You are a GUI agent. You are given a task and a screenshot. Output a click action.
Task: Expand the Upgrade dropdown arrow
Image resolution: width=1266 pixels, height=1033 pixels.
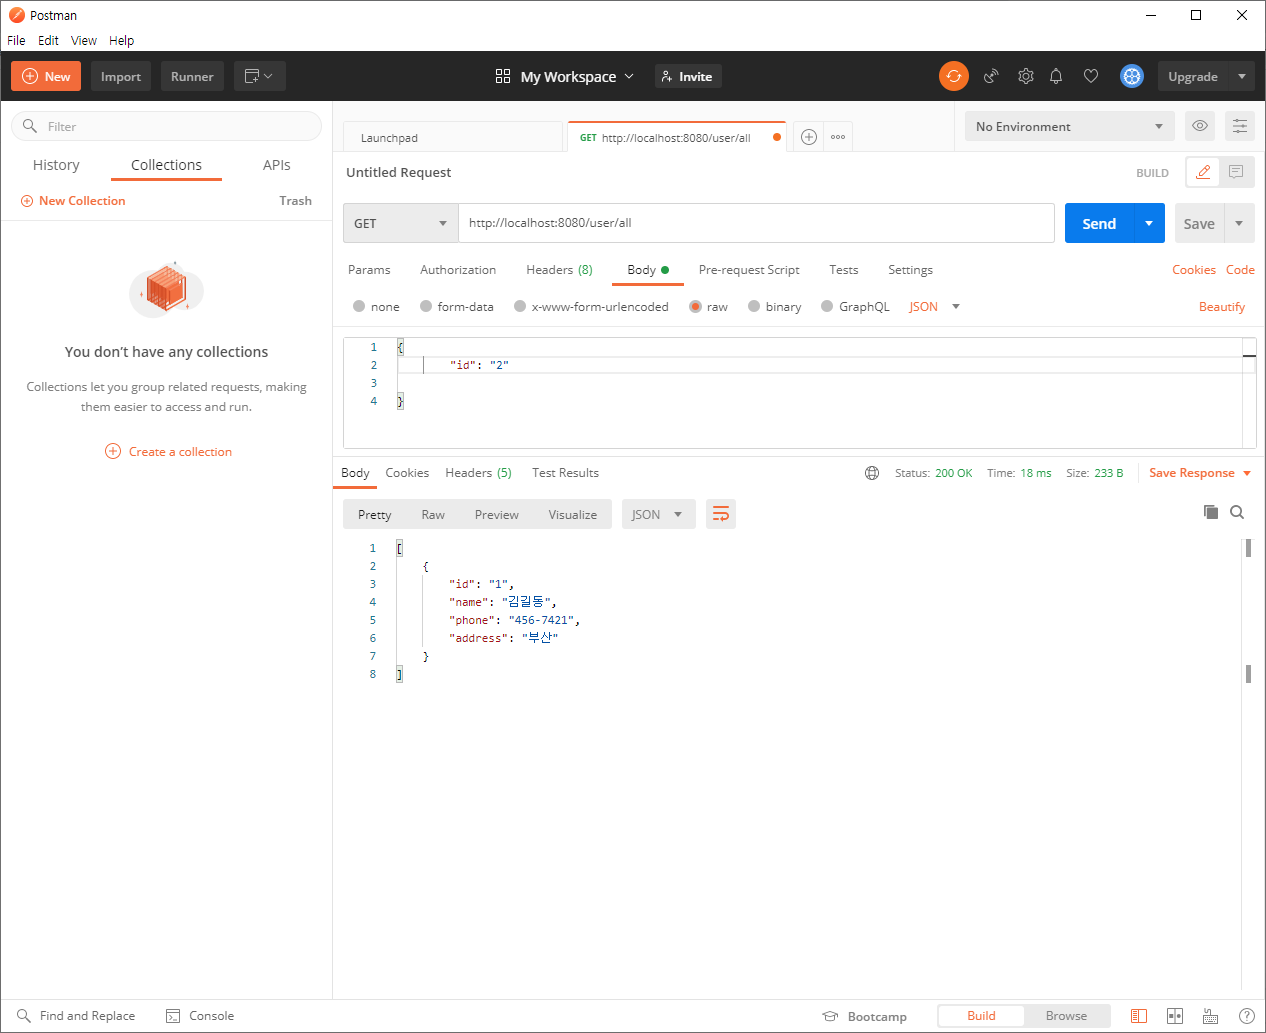coord(1242,76)
